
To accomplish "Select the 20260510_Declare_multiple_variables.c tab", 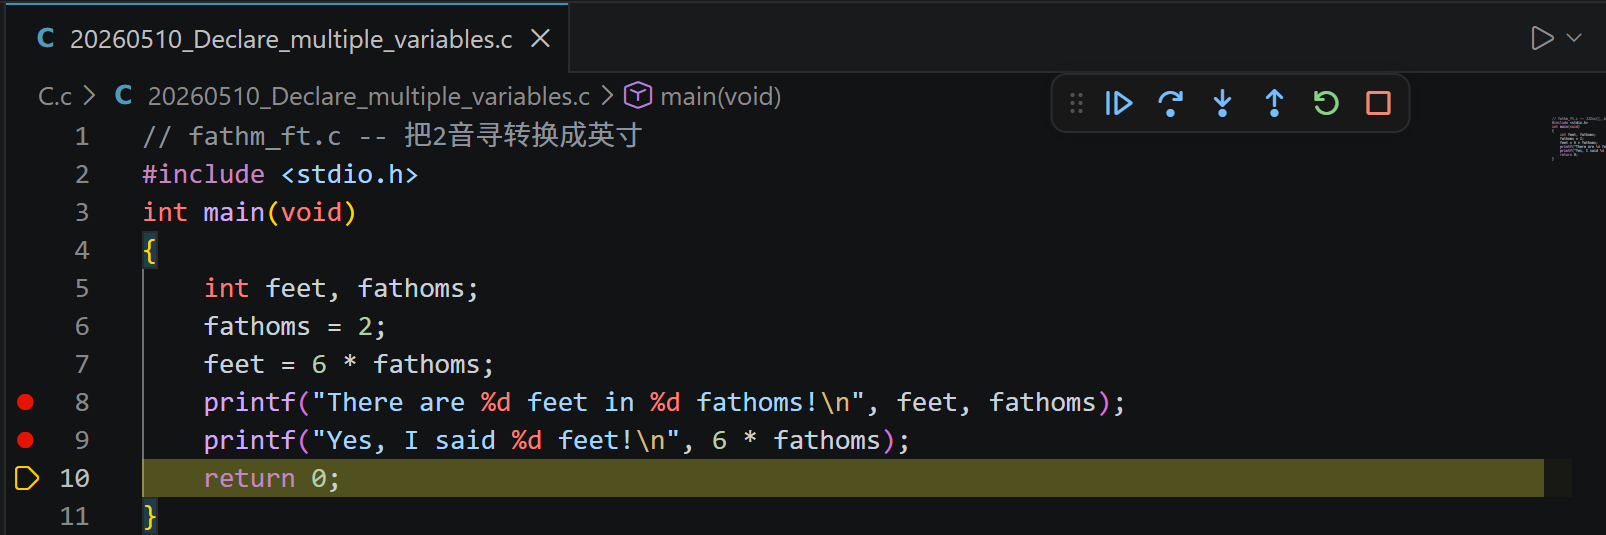I will (290, 39).
